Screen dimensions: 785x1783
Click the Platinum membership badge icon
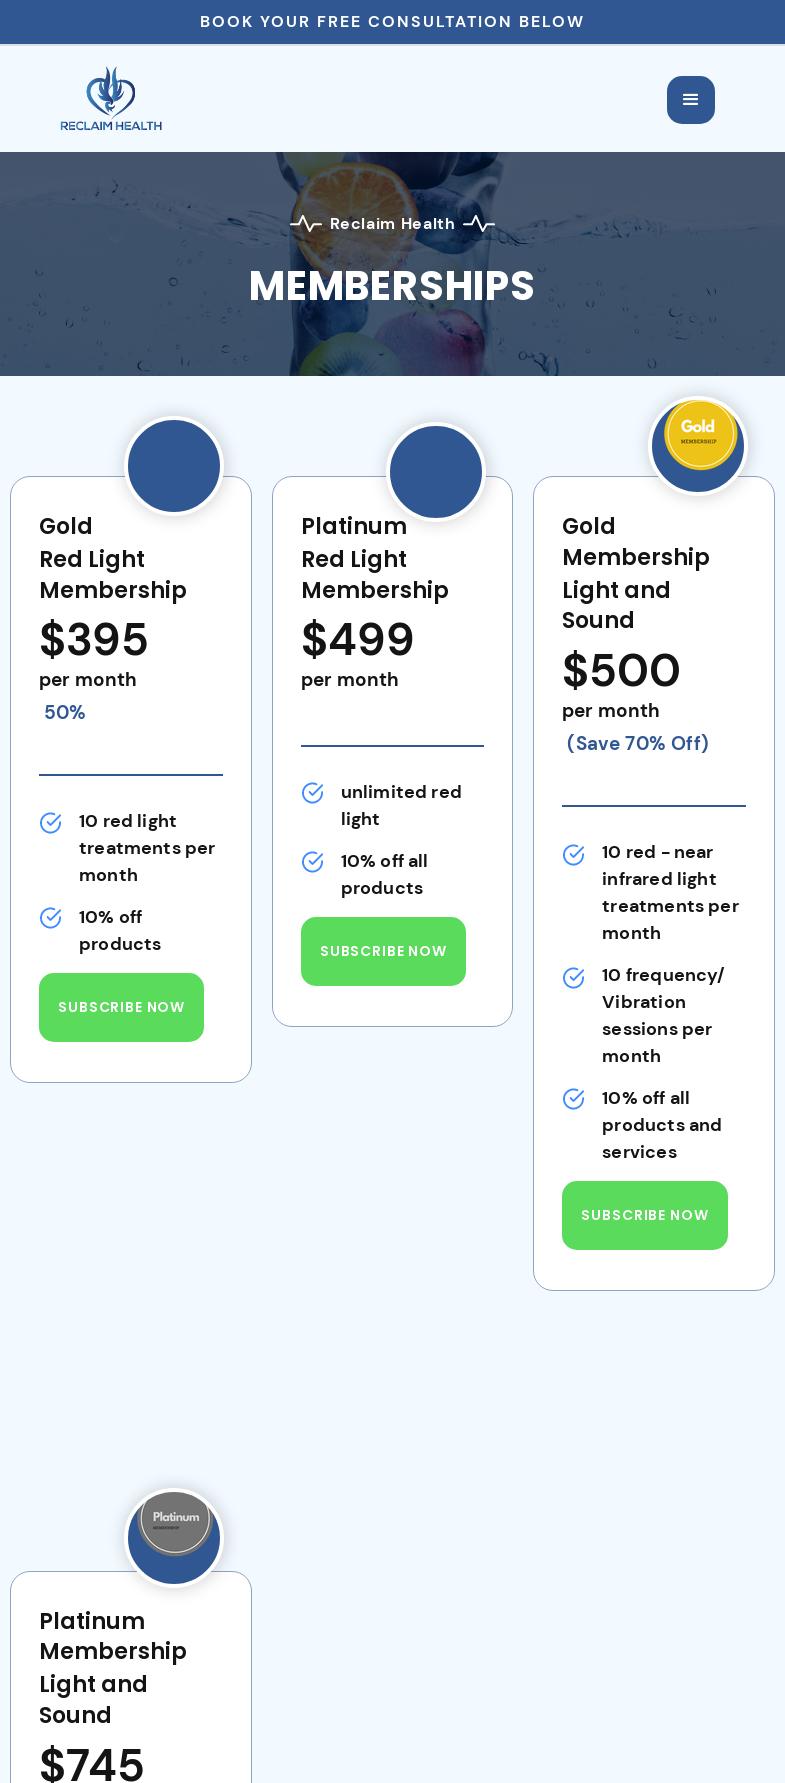(175, 1524)
